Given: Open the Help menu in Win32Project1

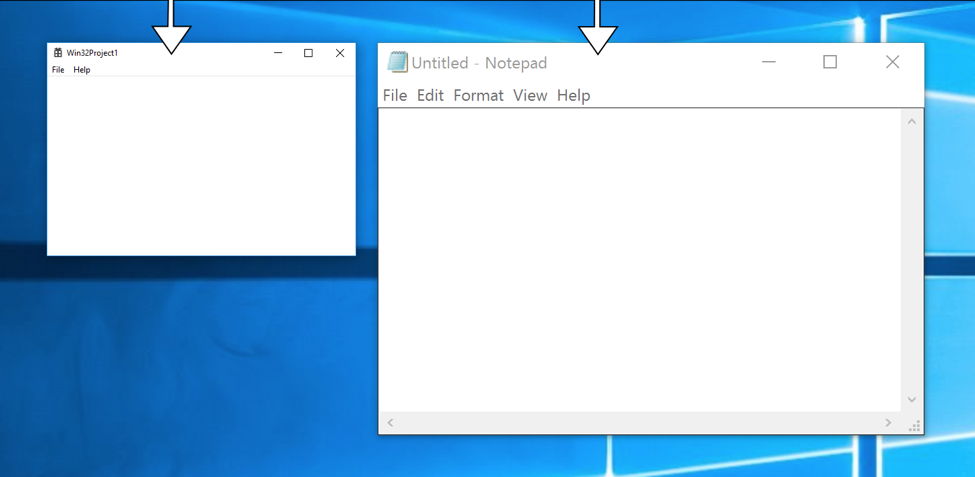Looking at the screenshot, I should pyautogui.click(x=81, y=70).
